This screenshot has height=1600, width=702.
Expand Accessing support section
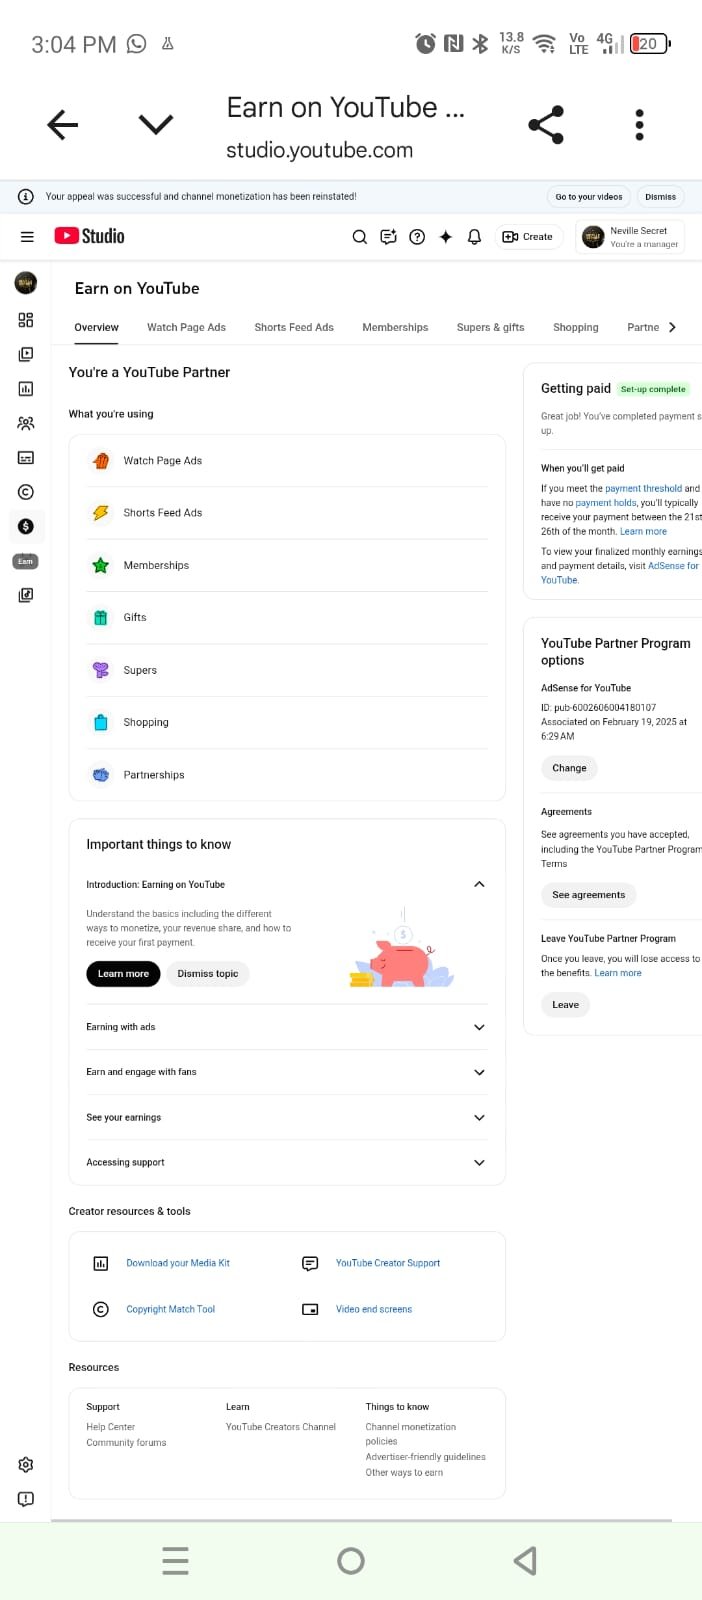pos(479,1163)
